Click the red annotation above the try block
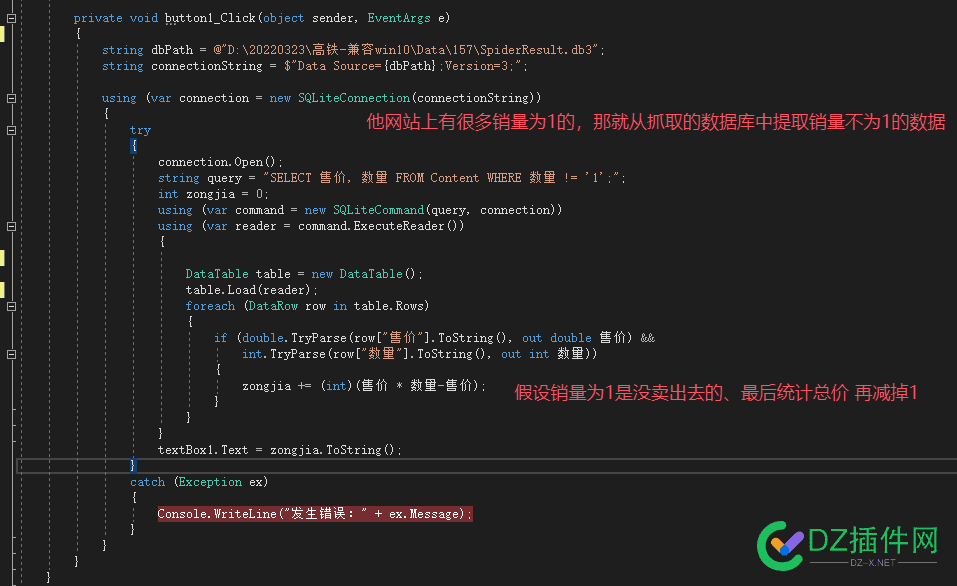 pos(655,122)
